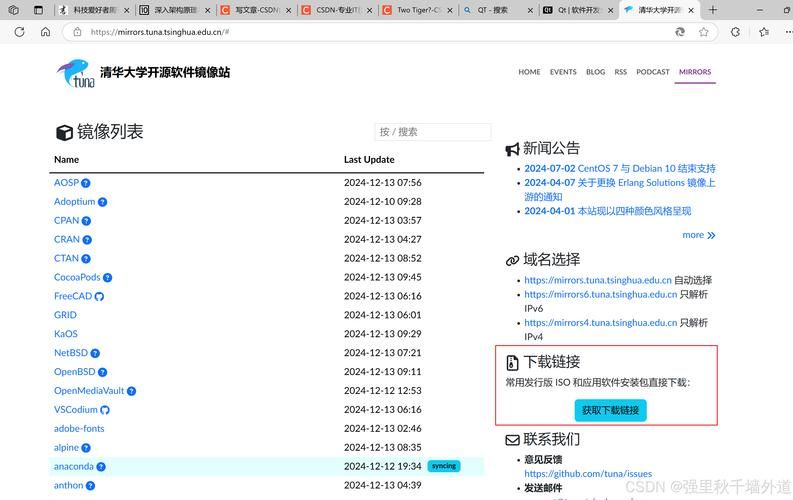The image size is (793, 500).
Task: Switch to the Two Tiger browser tab
Action: pos(418,10)
